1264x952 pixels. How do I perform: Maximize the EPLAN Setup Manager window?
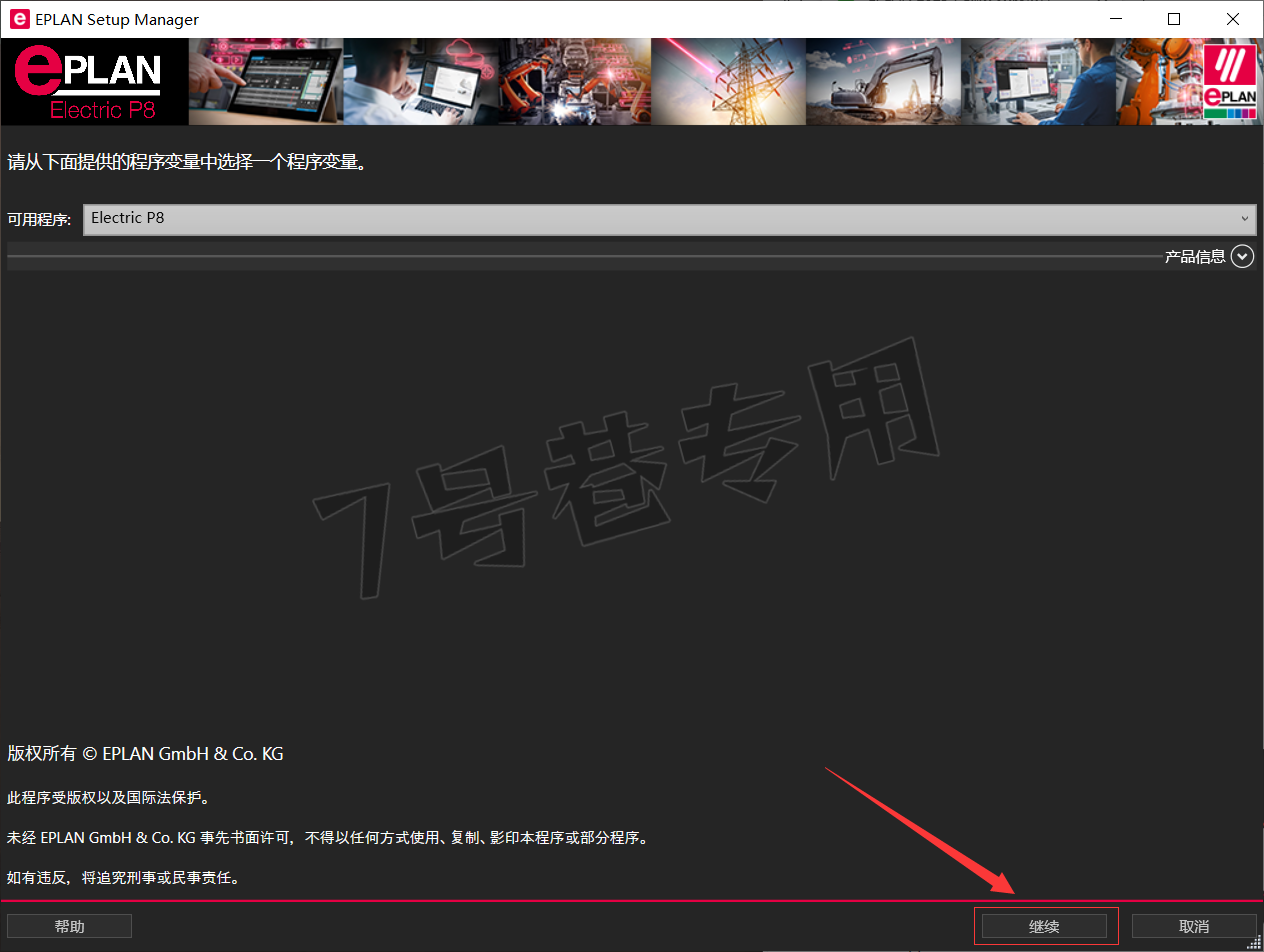tap(1174, 19)
